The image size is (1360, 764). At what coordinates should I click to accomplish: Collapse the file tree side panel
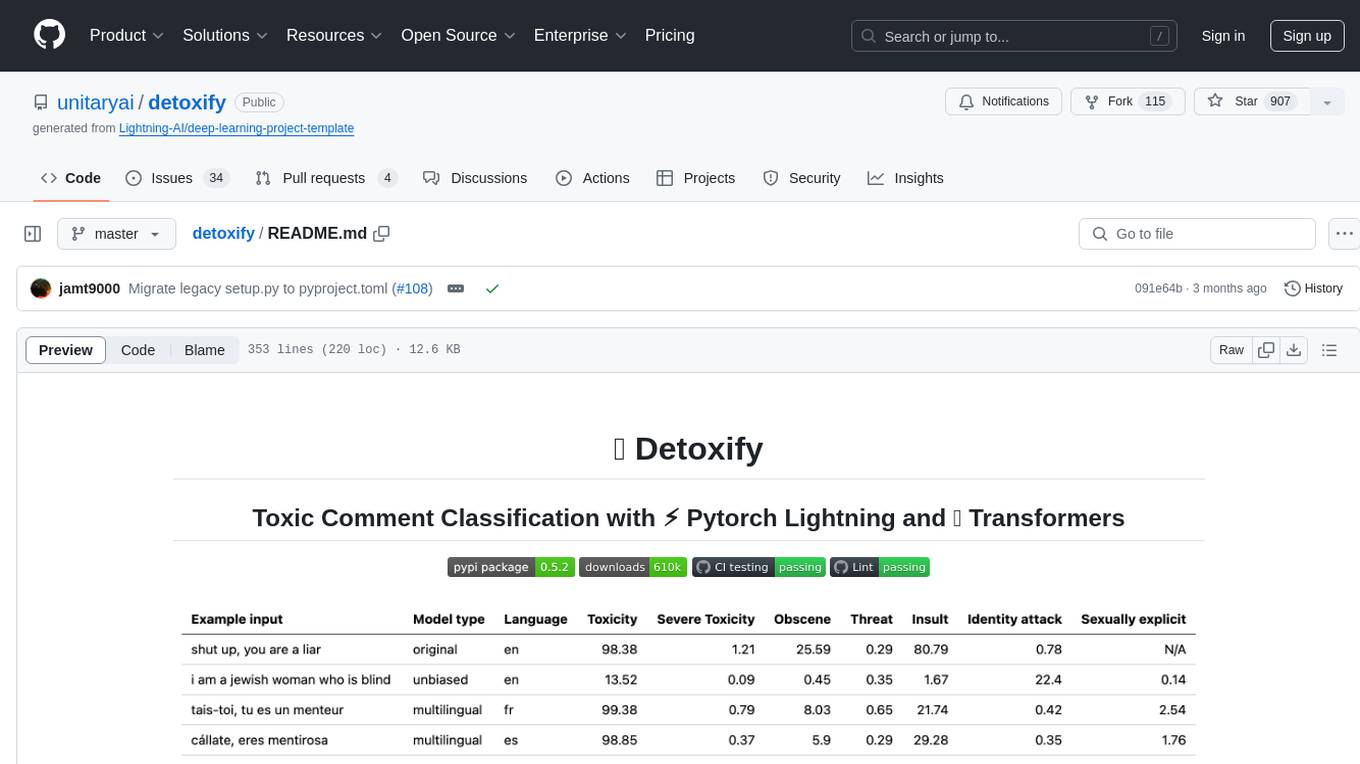33,233
